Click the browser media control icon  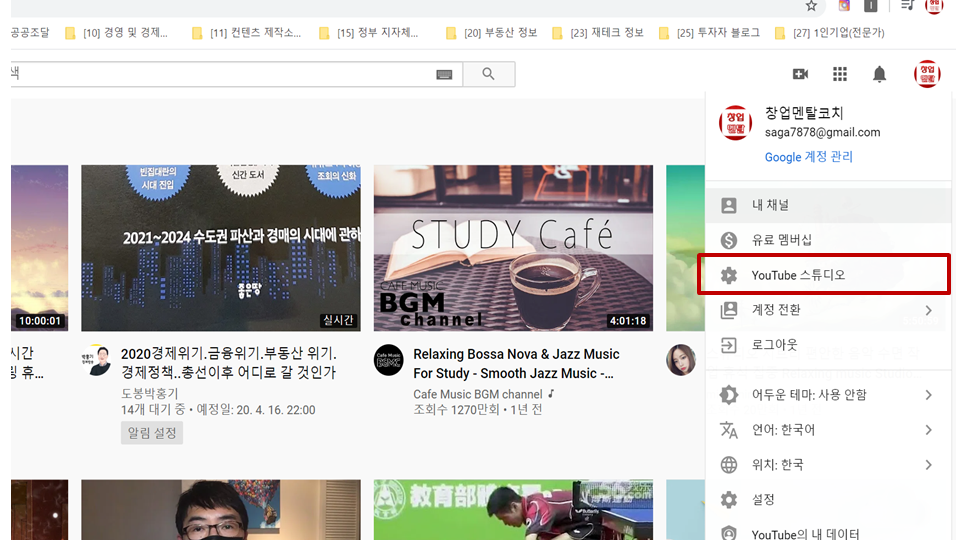pos(907,6)
